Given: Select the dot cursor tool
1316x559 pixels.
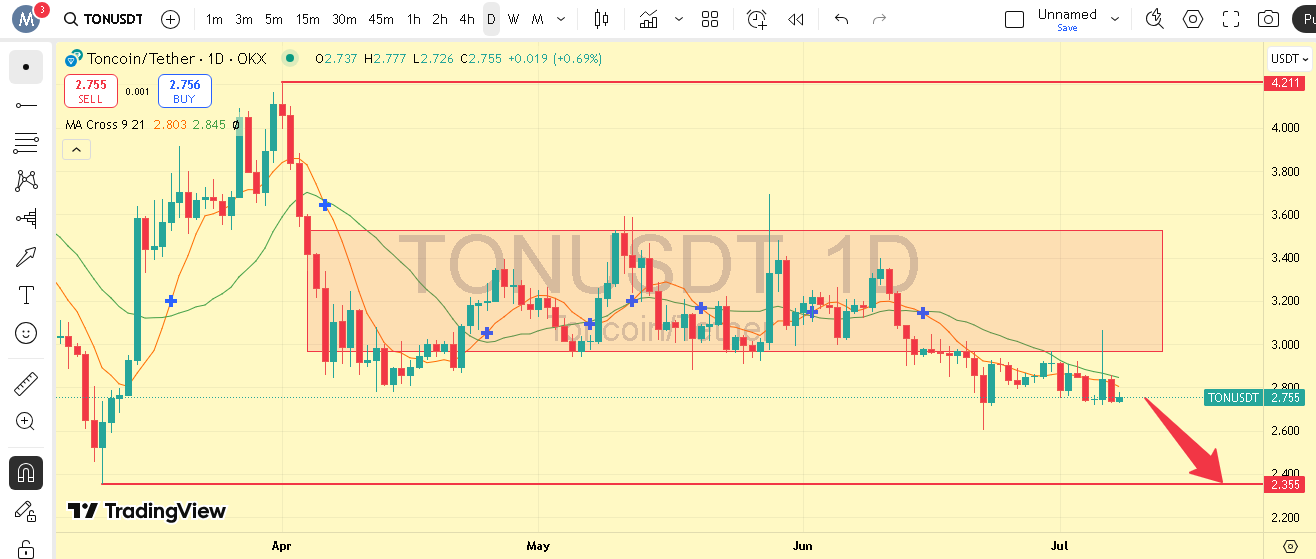Looking at the screenshot, I should tap(26, 67).
